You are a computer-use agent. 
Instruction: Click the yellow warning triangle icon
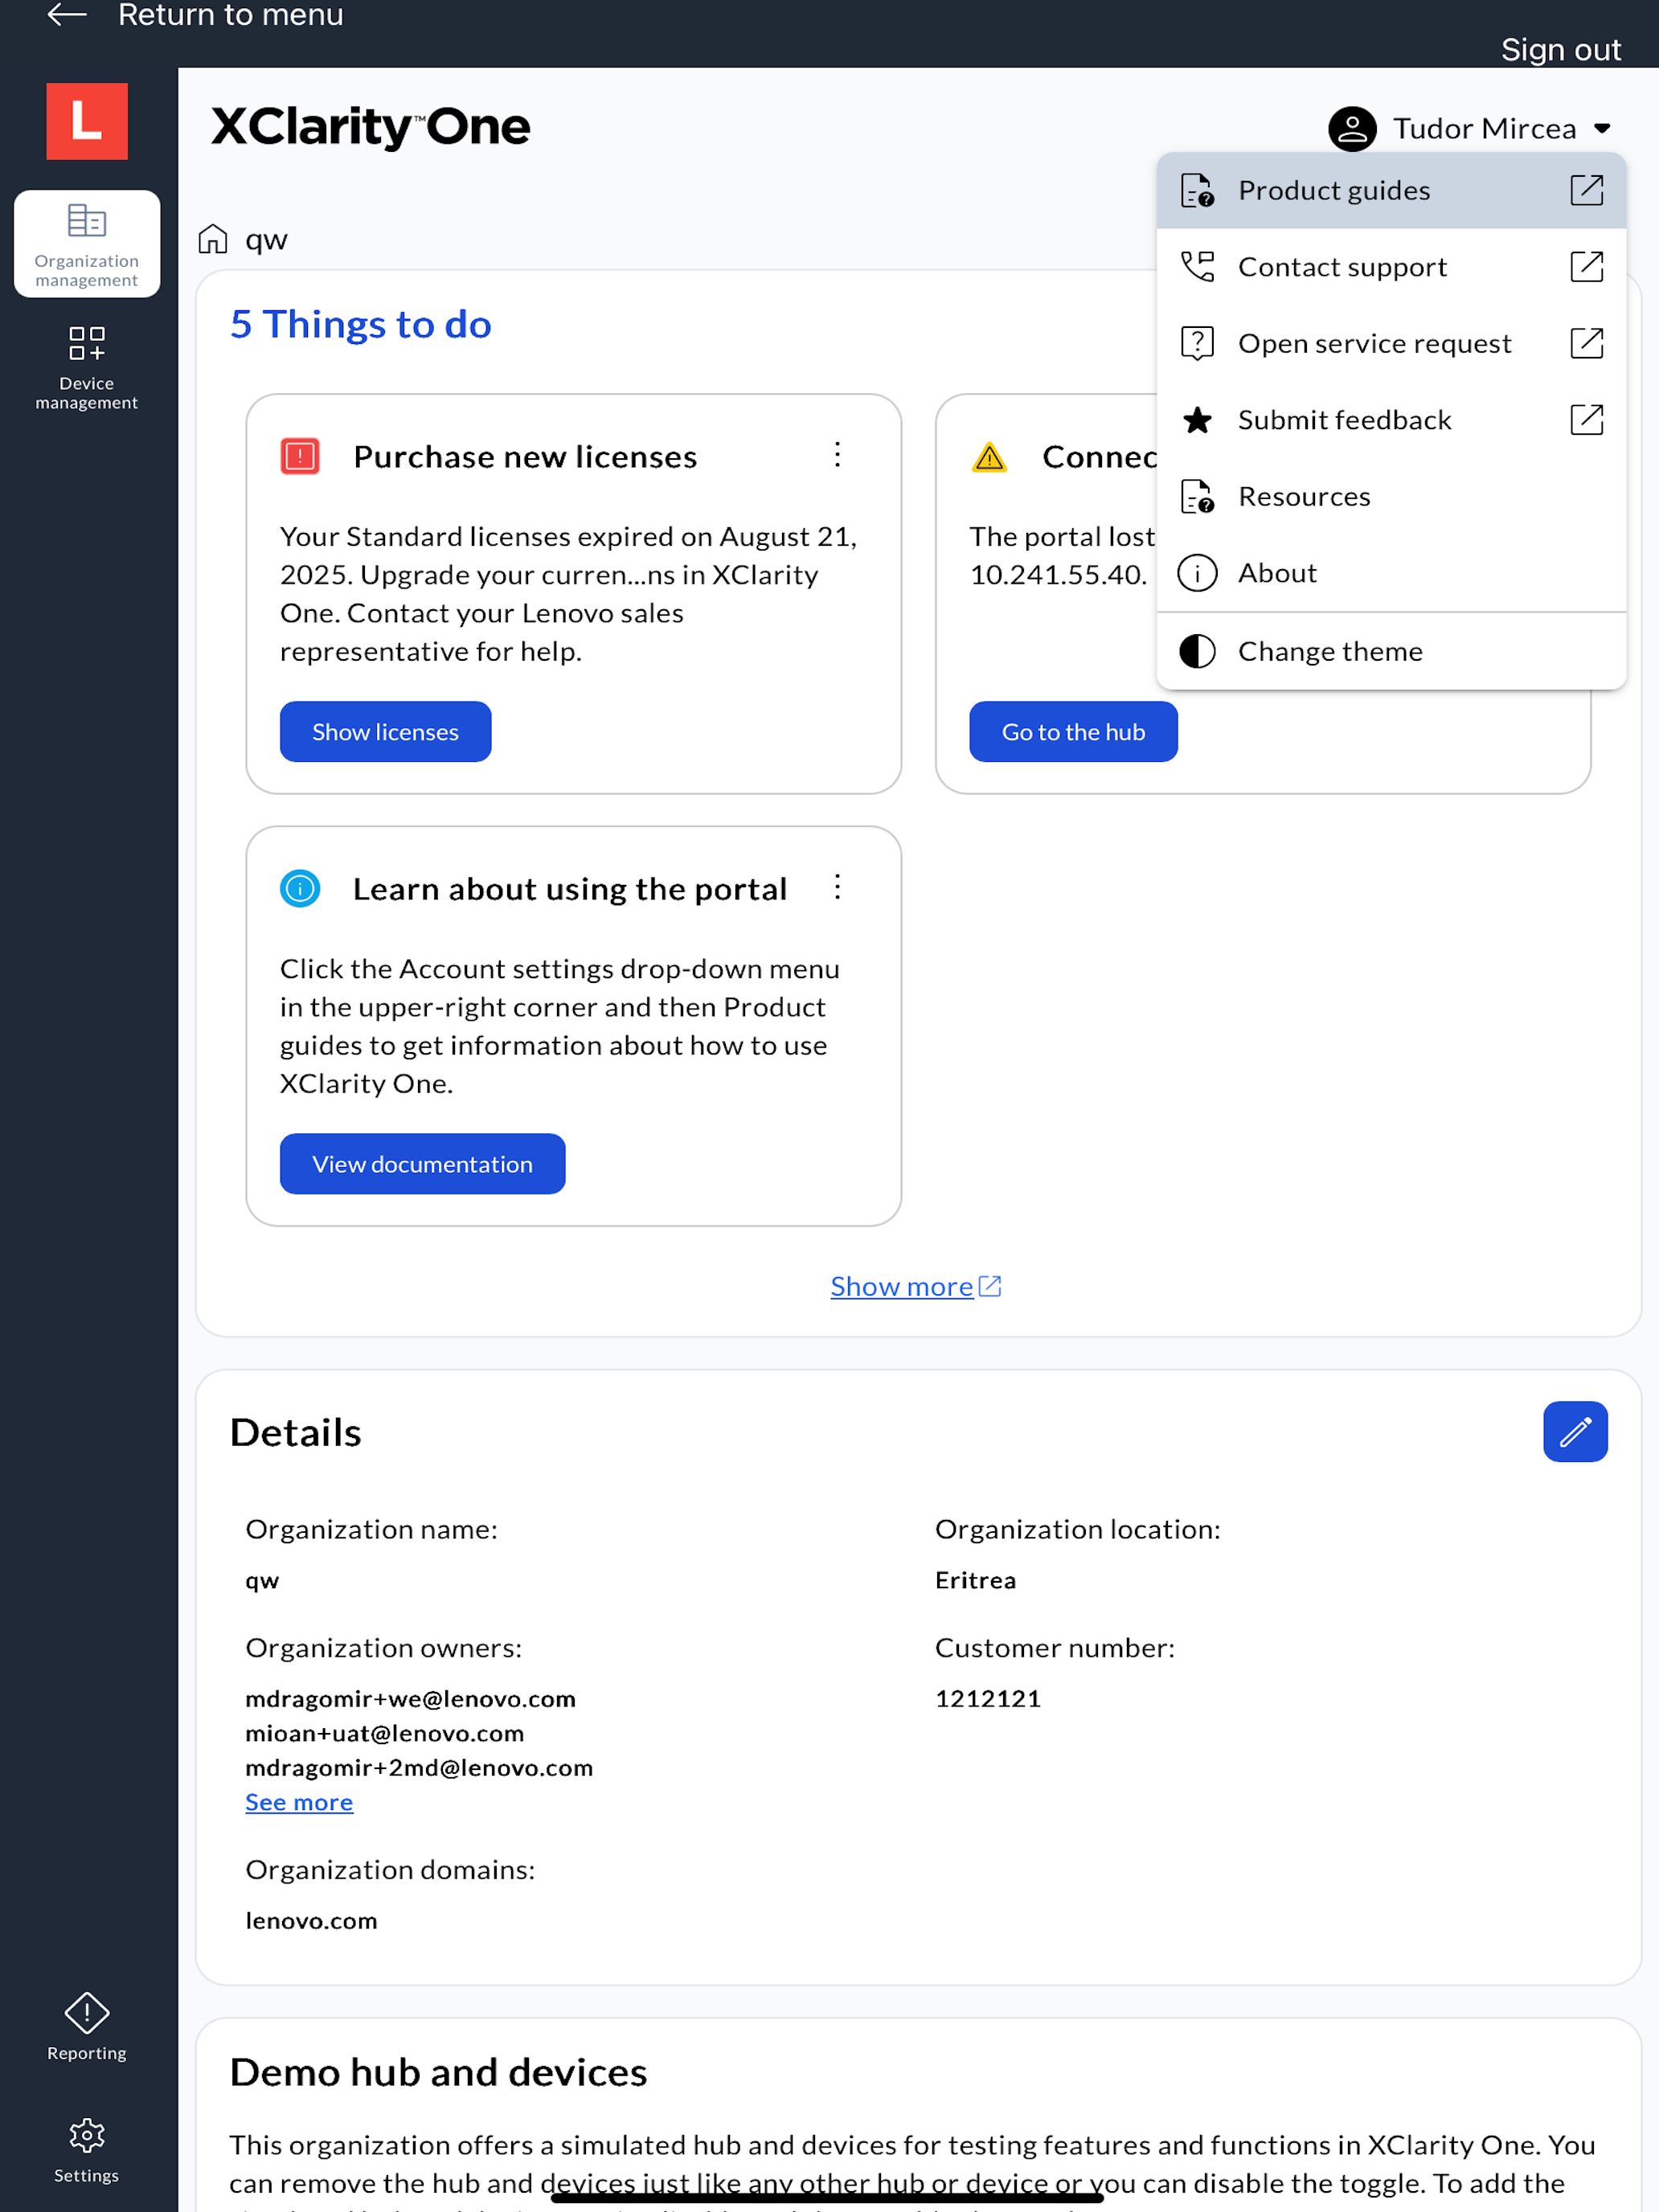pos(989,457)
